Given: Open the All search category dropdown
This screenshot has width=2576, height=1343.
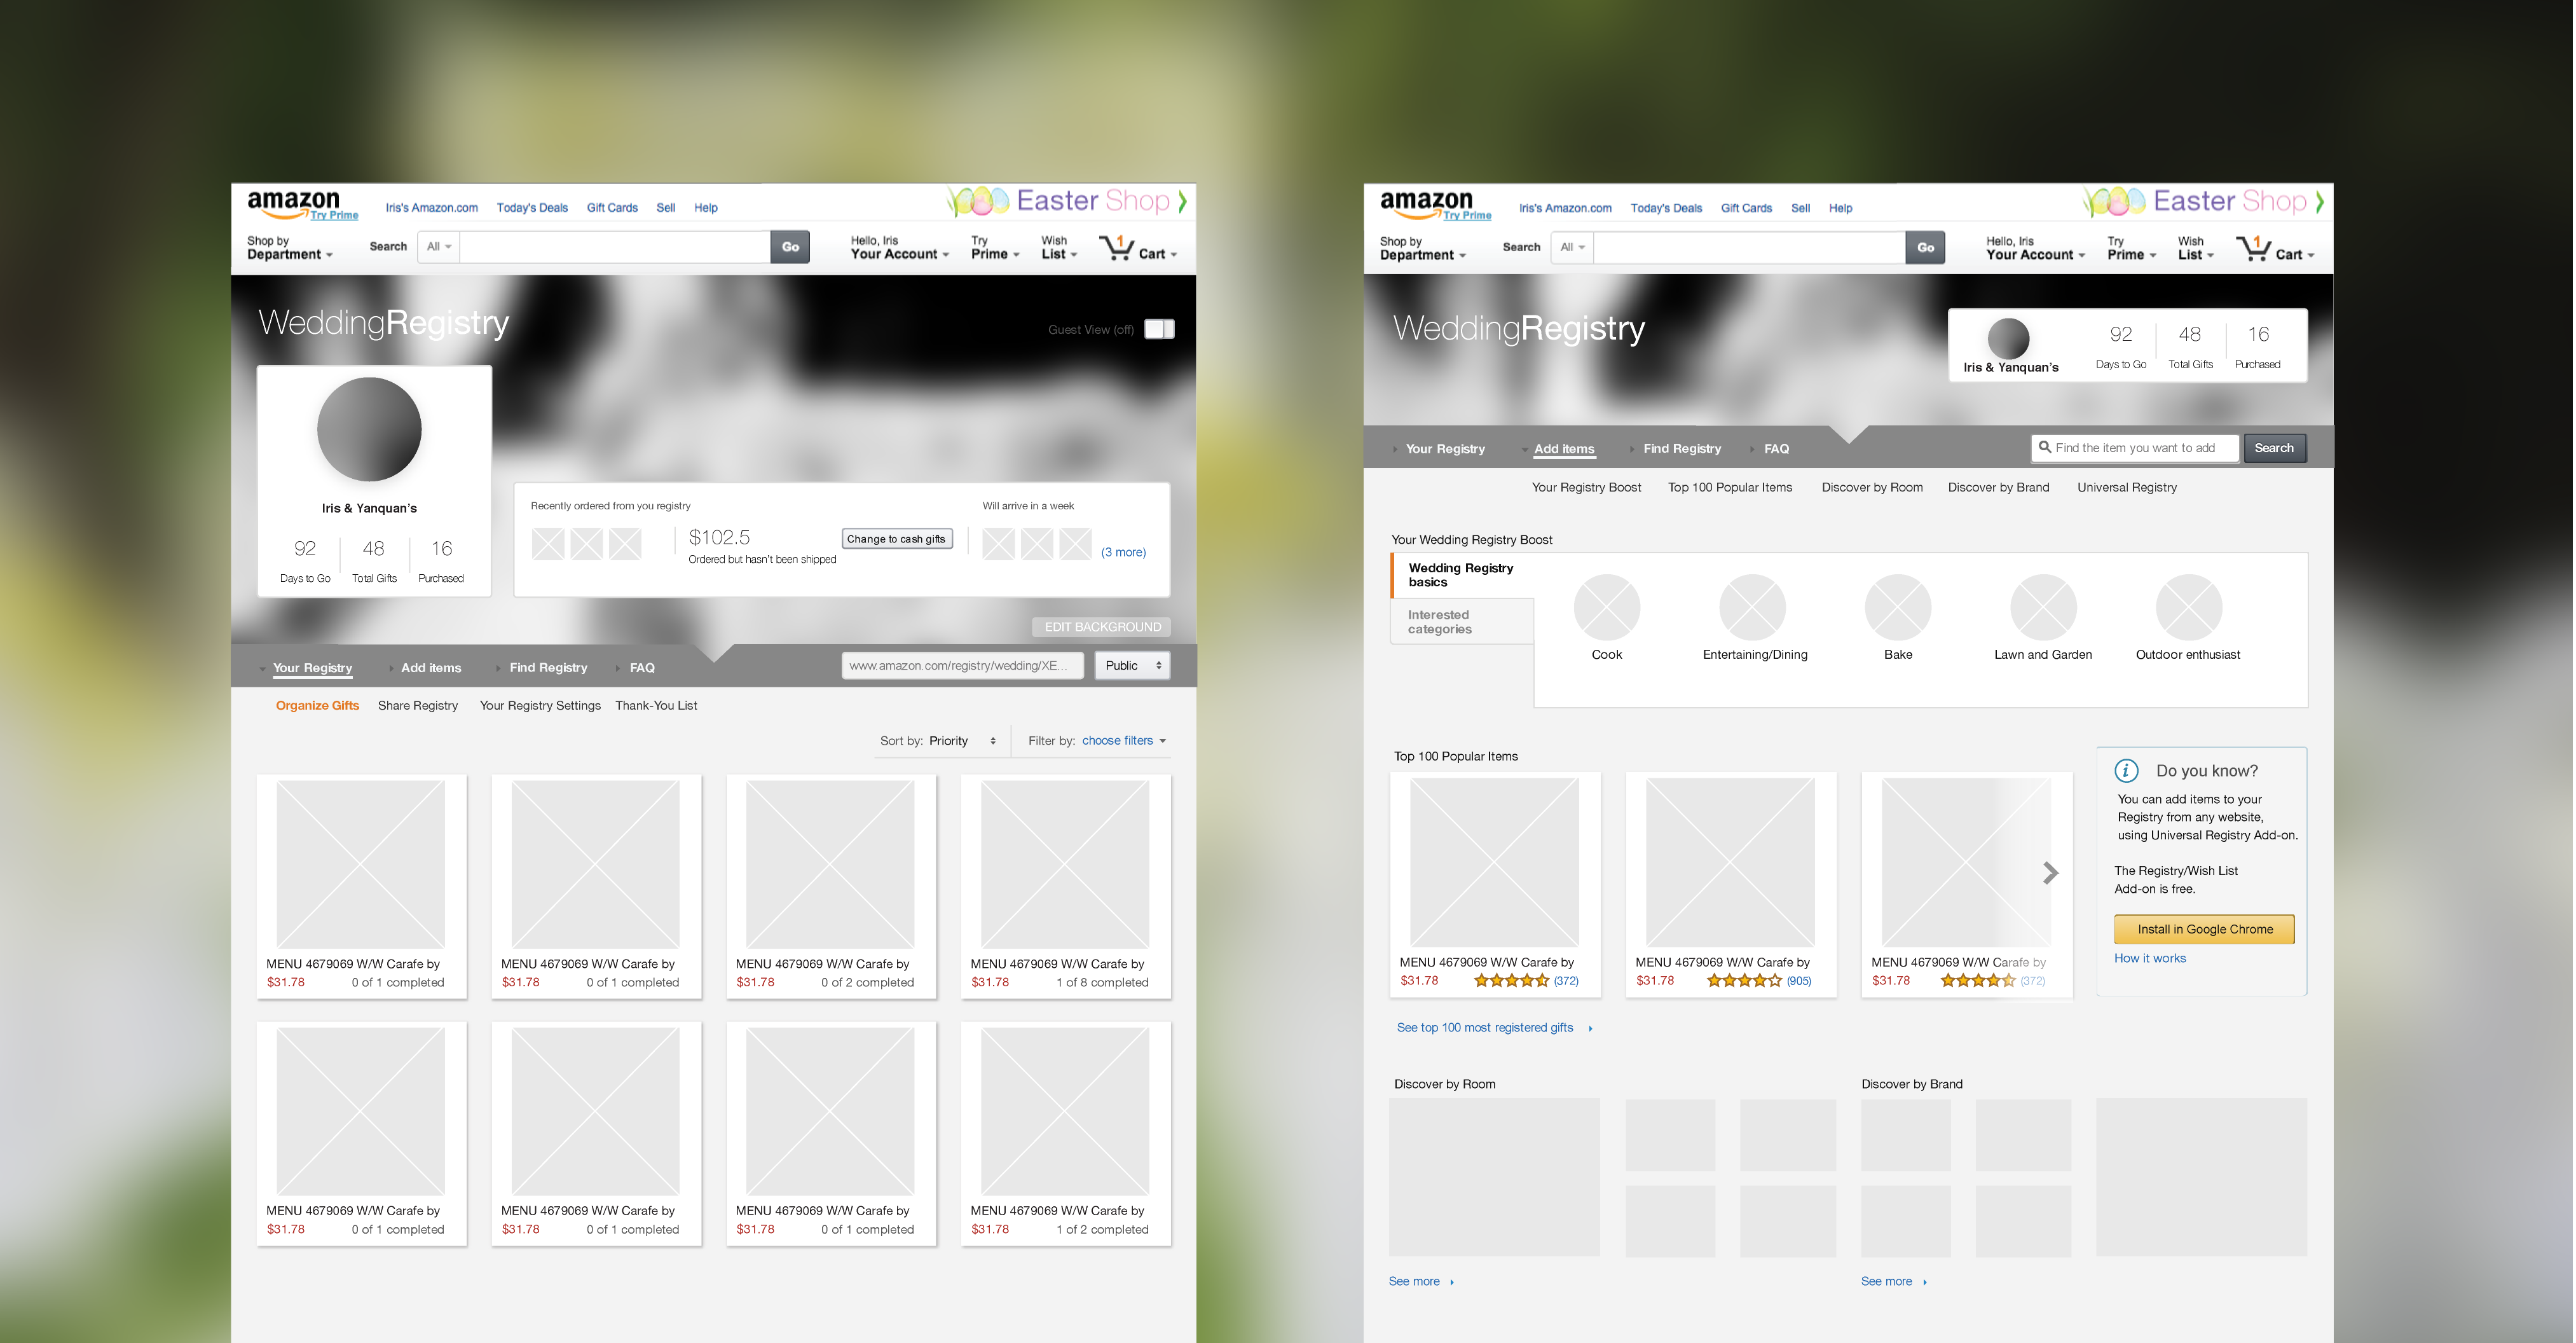Looking at the screenshot, I should point(438,247).
